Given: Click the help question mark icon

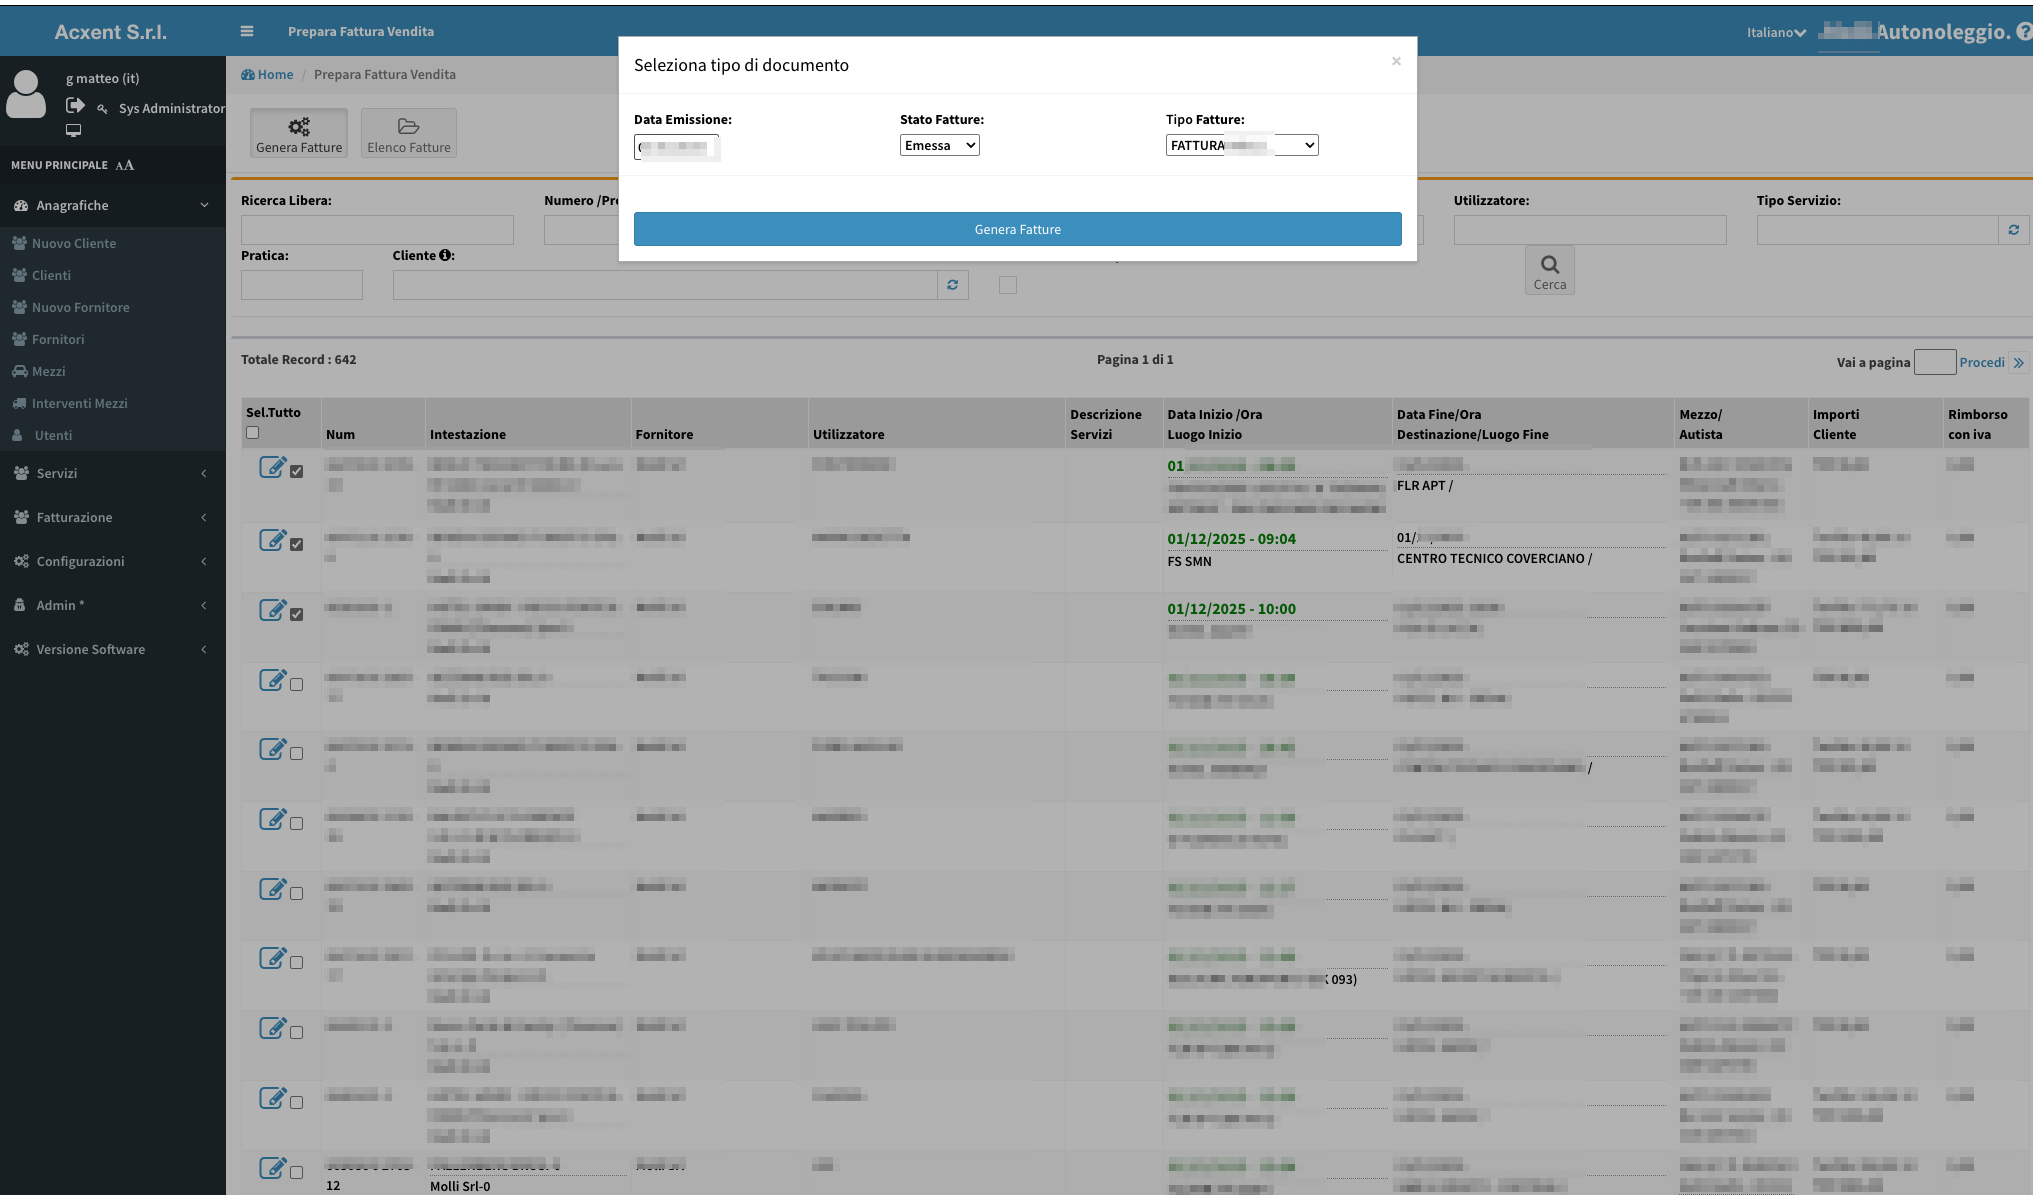Looking at the screenshot, I should pos(2023,32).
